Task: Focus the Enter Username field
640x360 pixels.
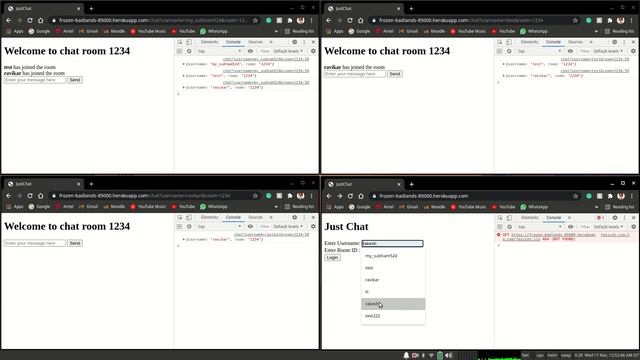Action: click(x=392, y=243)
